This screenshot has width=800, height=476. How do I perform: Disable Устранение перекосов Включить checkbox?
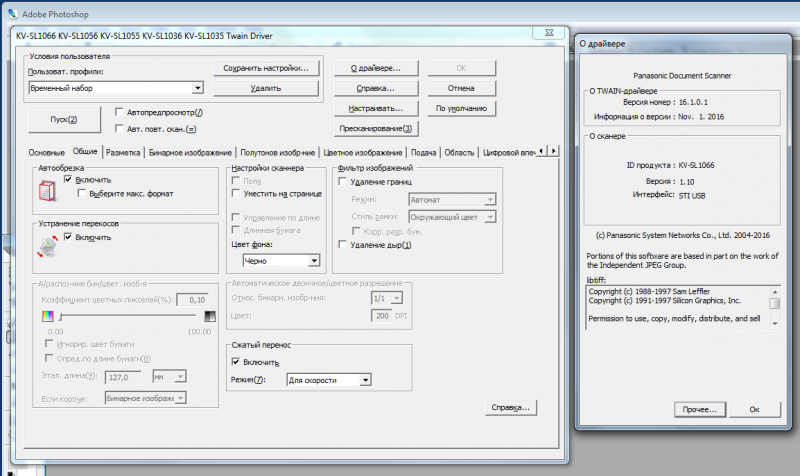(68, 237)
